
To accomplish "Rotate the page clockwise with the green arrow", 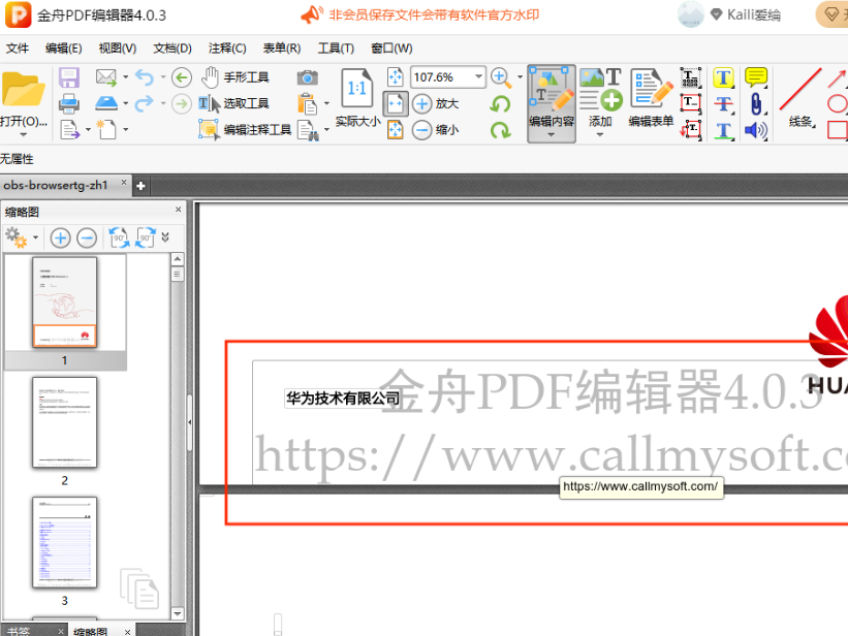I will pos(500,129).
